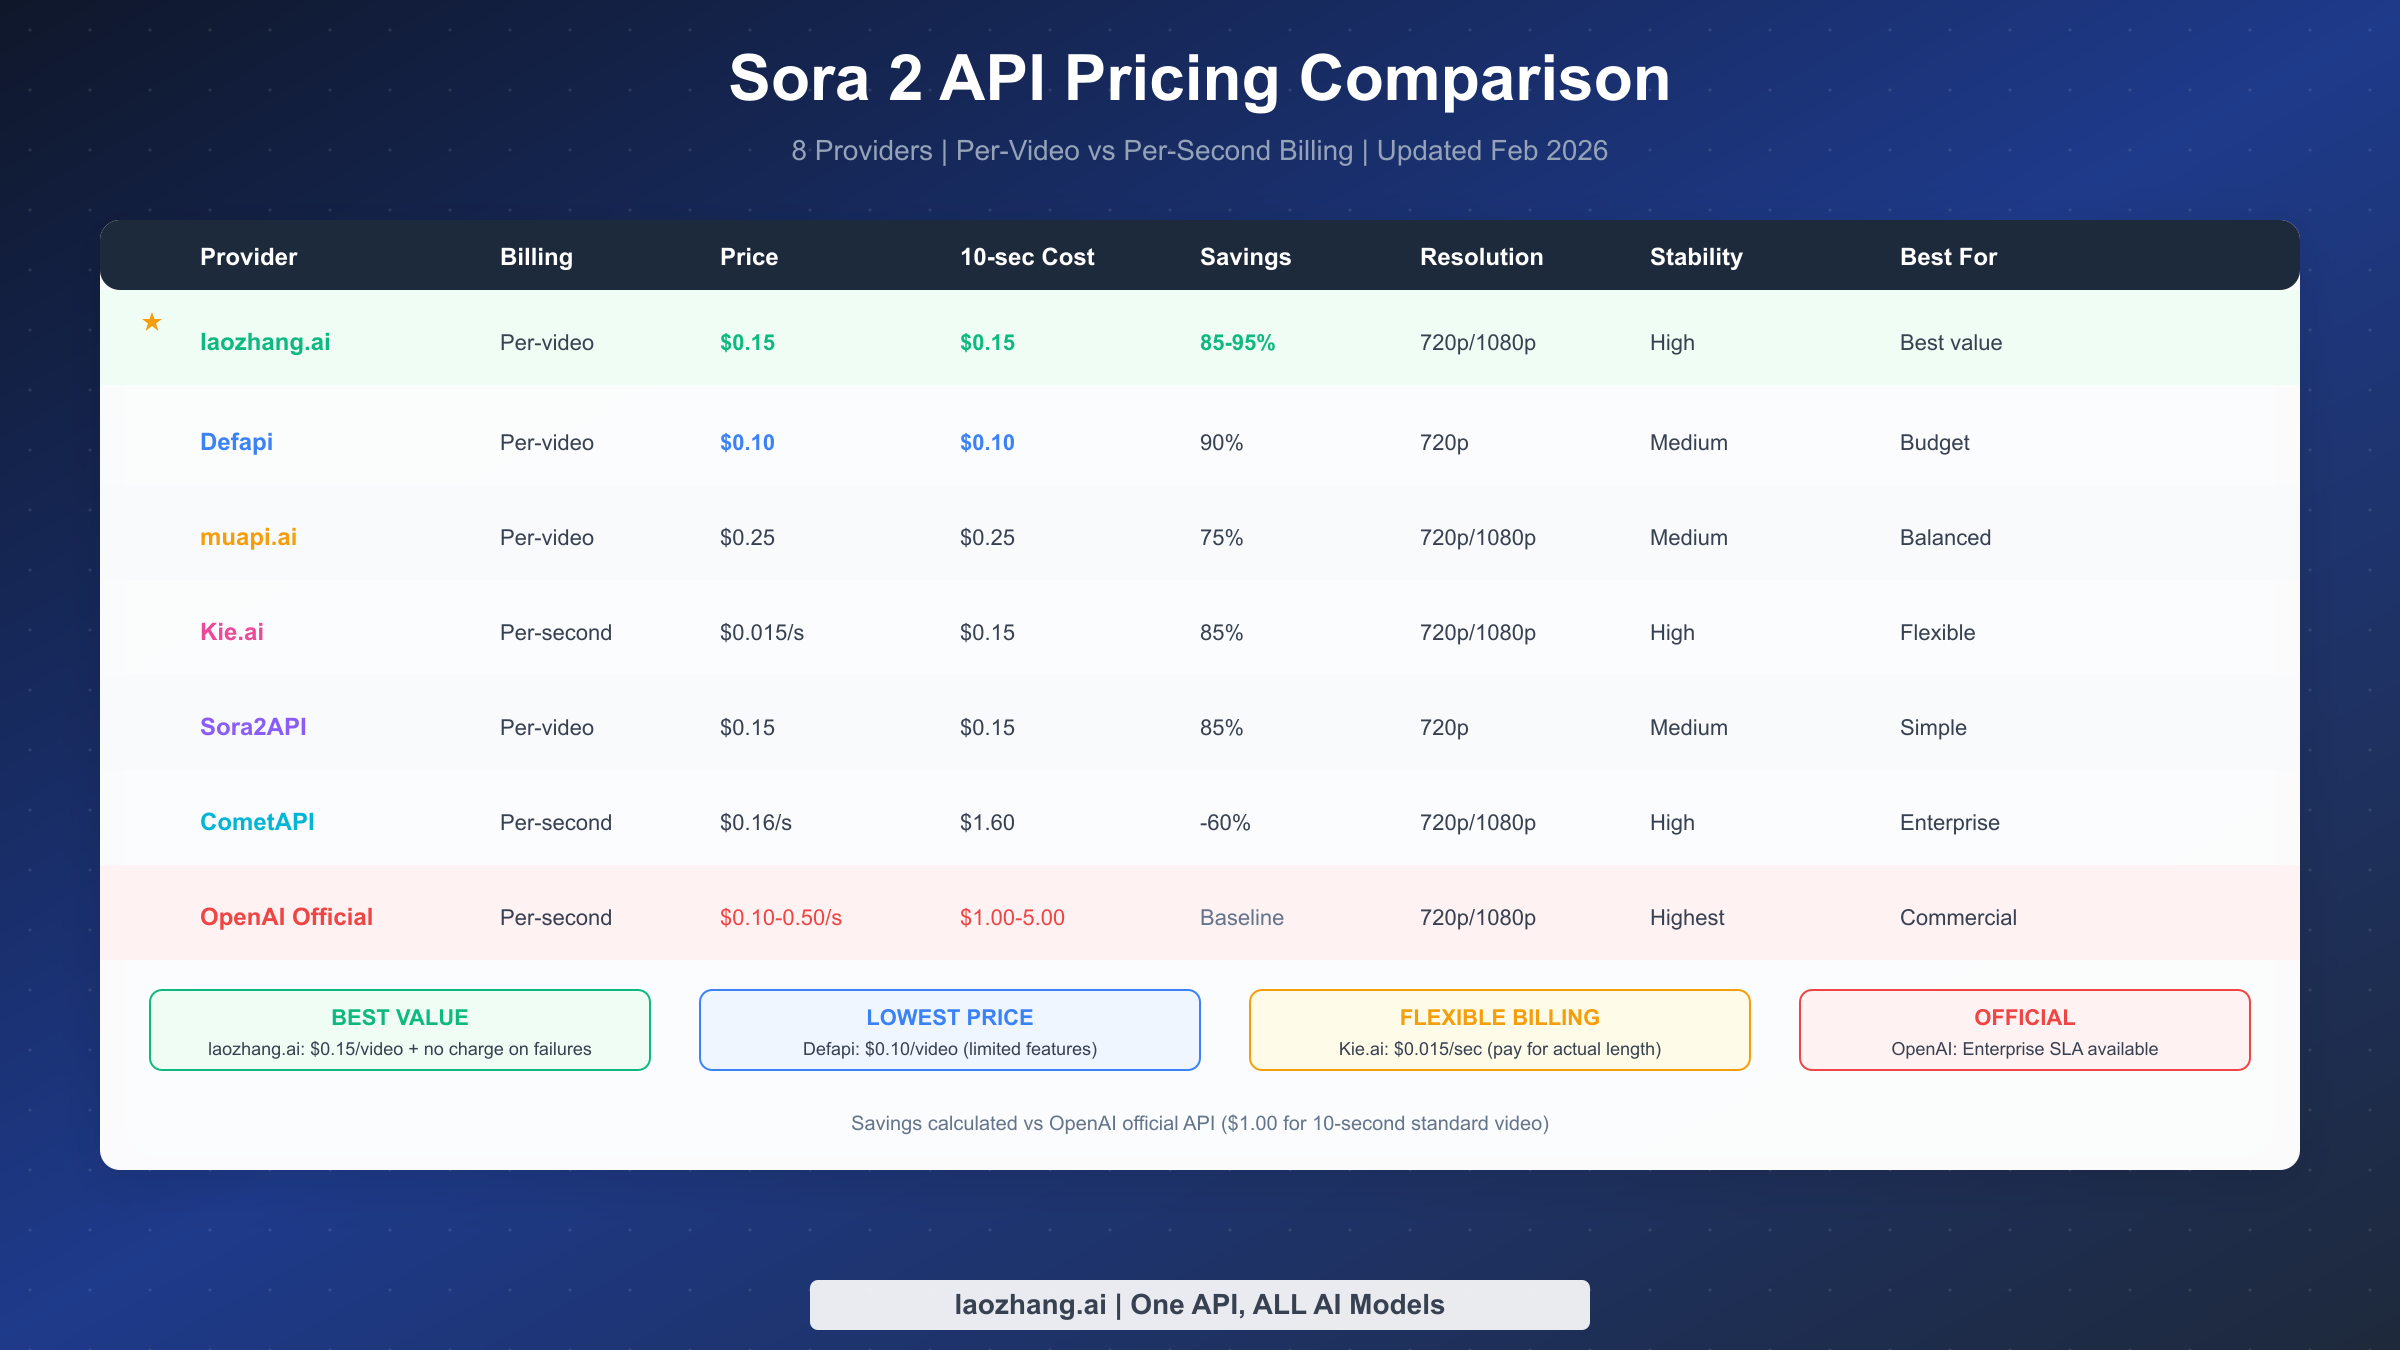Click the laozhang.ai footer banner
The height and width of the screenshot is (1350, 2400).
1199,1304
